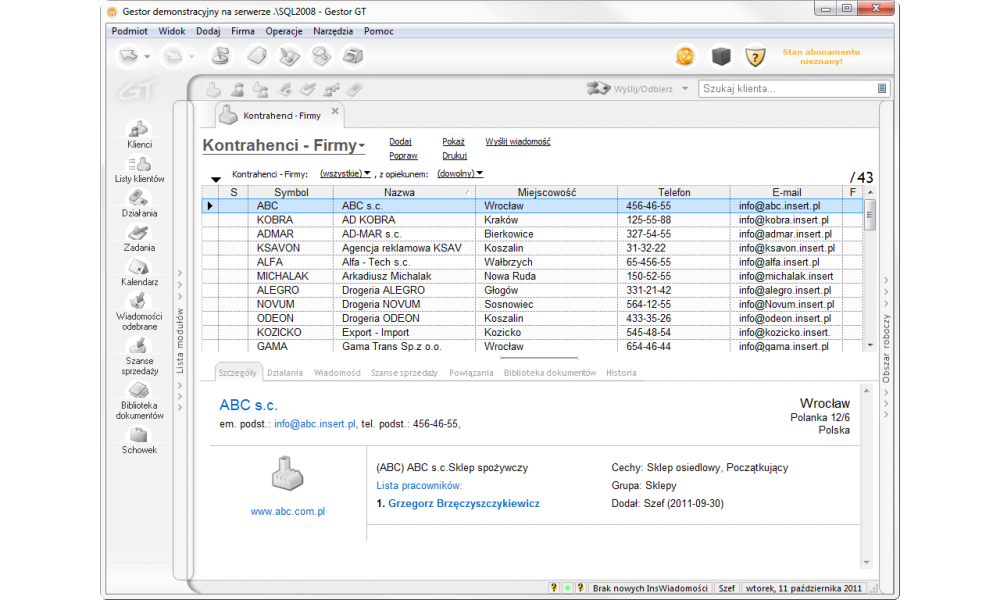Image resolution: width=1000 pixels, height=600 pixels.
Task: Switch to the Historia tab
Action: [621, 373]
